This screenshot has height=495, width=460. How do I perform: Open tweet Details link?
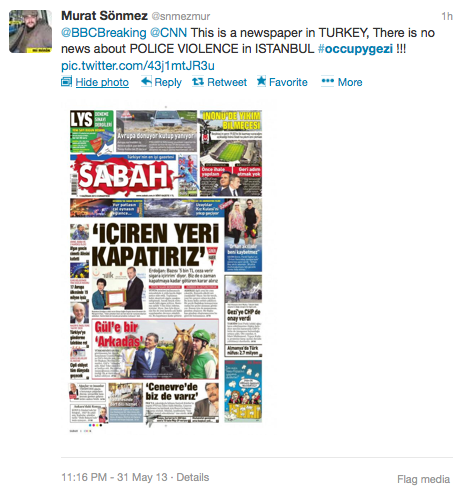tap(193, 477)
